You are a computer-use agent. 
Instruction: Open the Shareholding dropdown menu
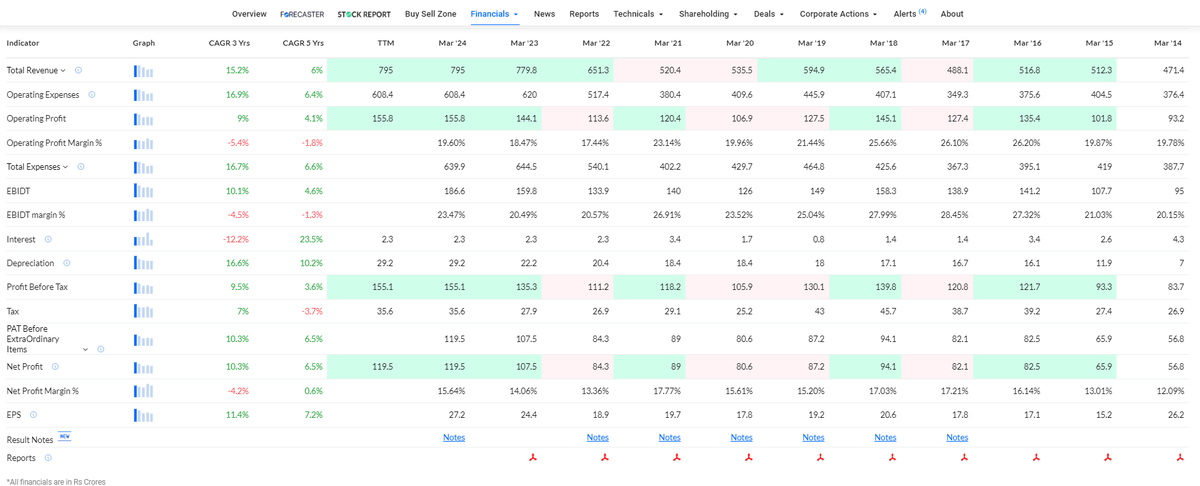click(x=708, y=14)
